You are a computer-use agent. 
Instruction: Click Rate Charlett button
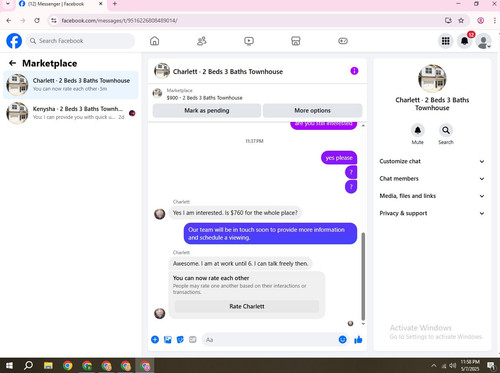(x=247, y=306)
